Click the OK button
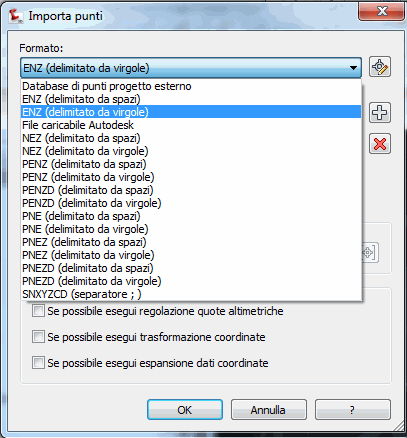Image resolution: width=407 pixels, height=438 pixels. click(x=185, y=410)
